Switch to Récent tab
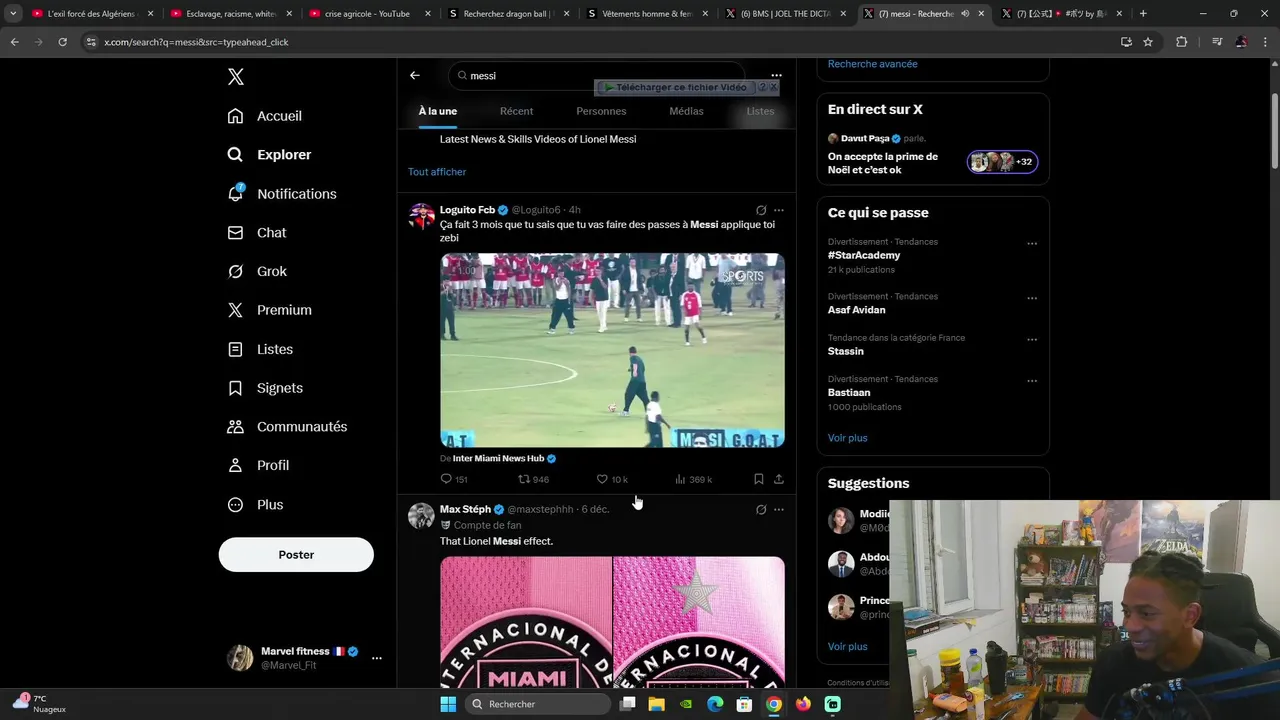 tap(517, 111)
